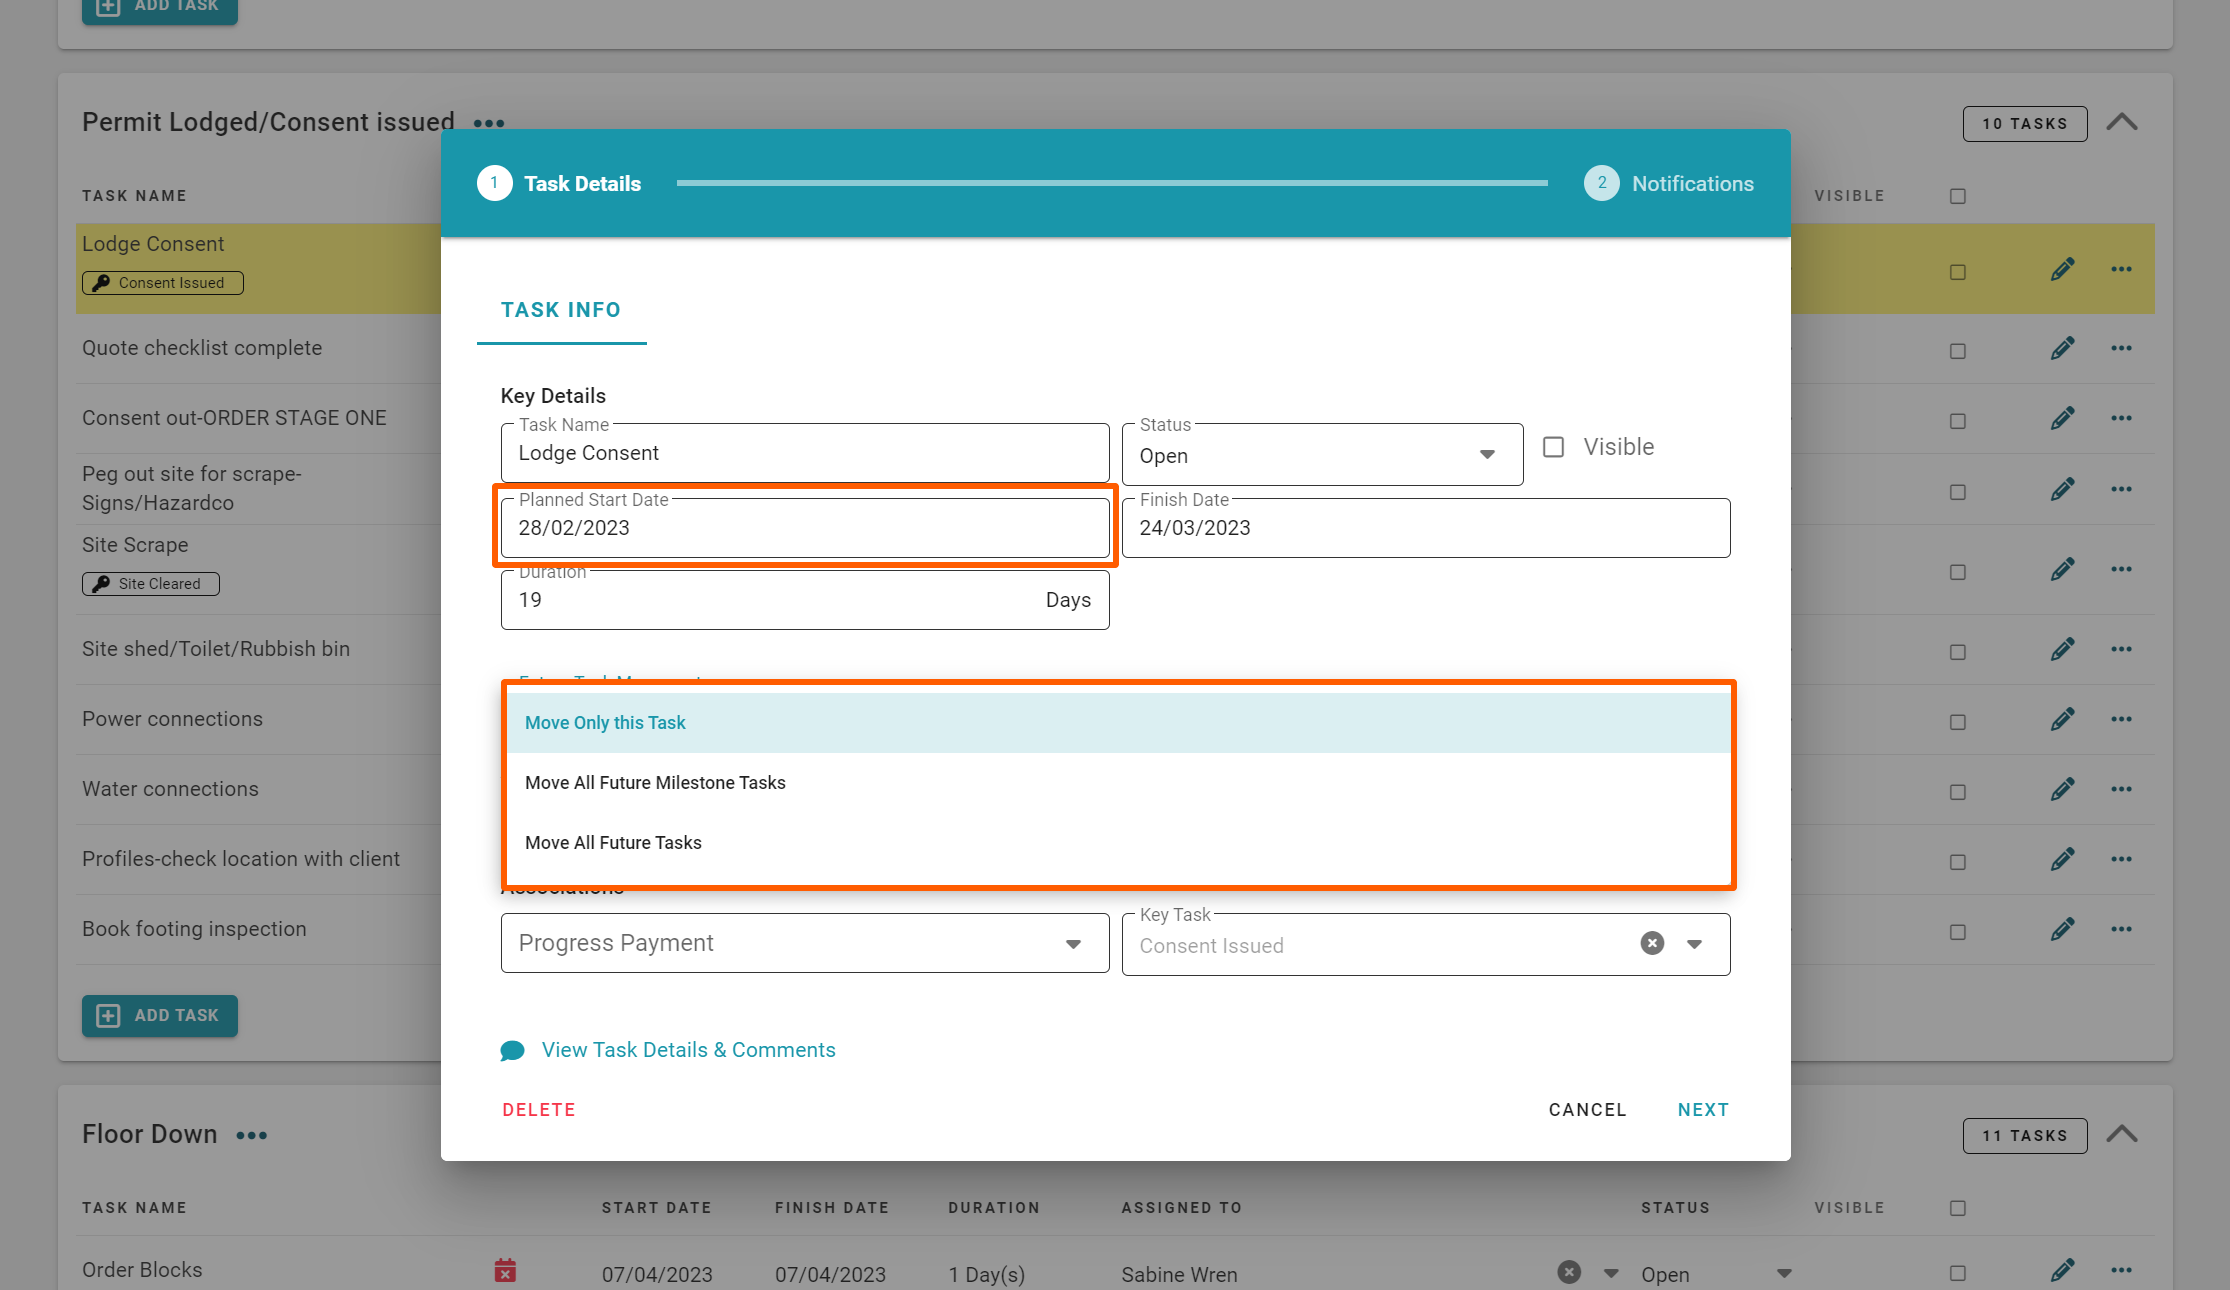Open View Task Details & Comments link
The width and height of the screenshot is (2230, 1290).
pos(688,1050)
